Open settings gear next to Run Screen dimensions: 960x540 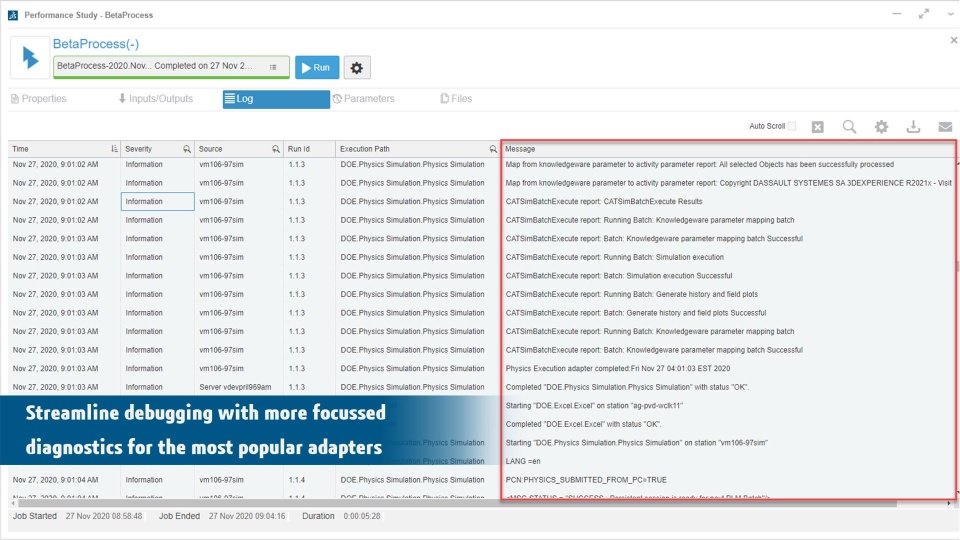pyautogui.click(x=357, y=67)
